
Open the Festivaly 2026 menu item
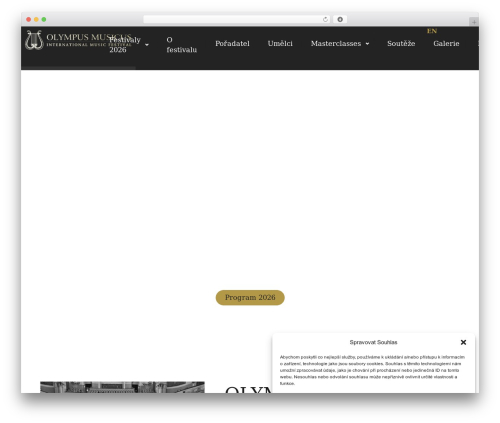[x=125, y=45]
